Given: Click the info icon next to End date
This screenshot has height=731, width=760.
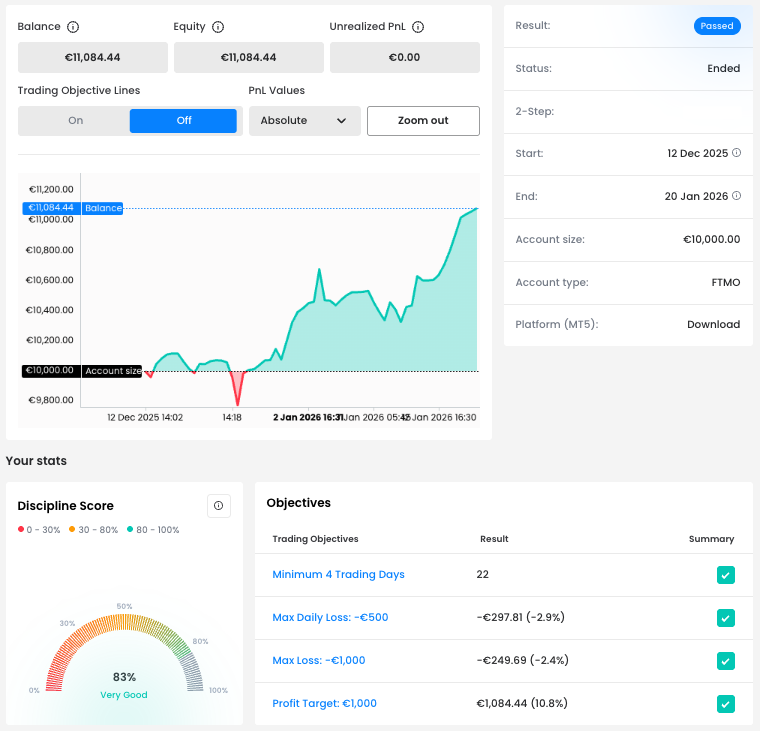Looking at the screenshot, I should tap(737, 196).
